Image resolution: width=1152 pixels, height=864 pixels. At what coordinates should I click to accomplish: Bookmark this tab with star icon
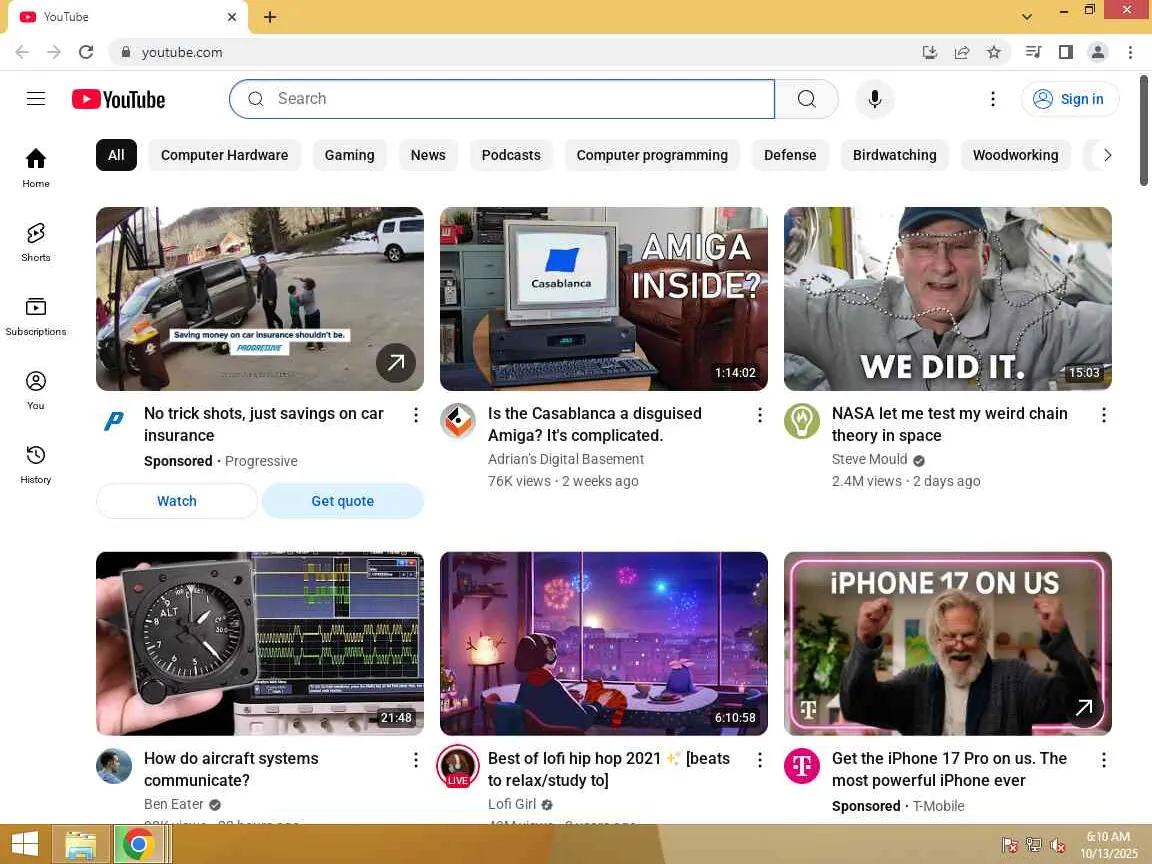pos(993,52)
